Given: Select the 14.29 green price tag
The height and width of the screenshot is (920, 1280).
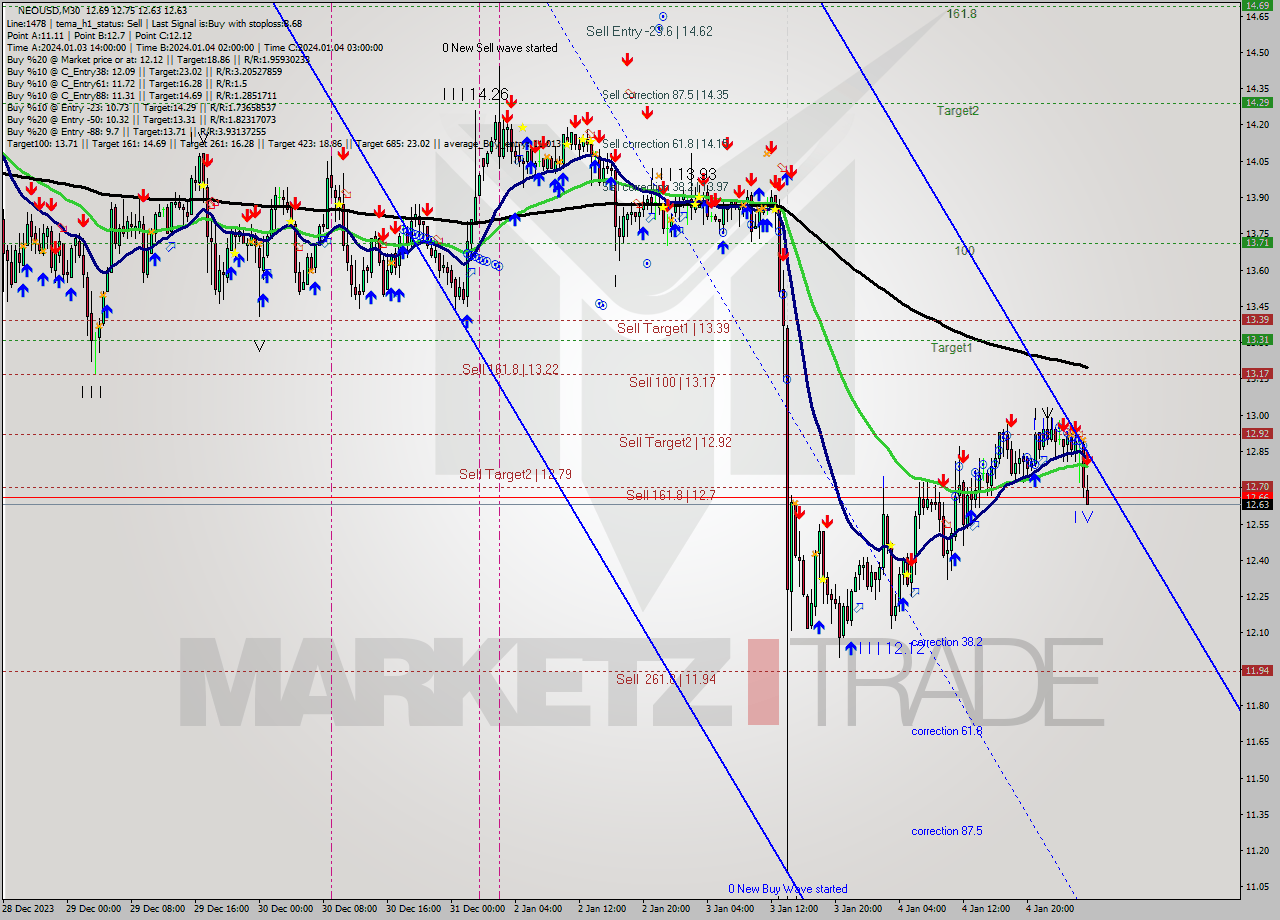Looking at the screenshot, I should (x=1257, y=102).
